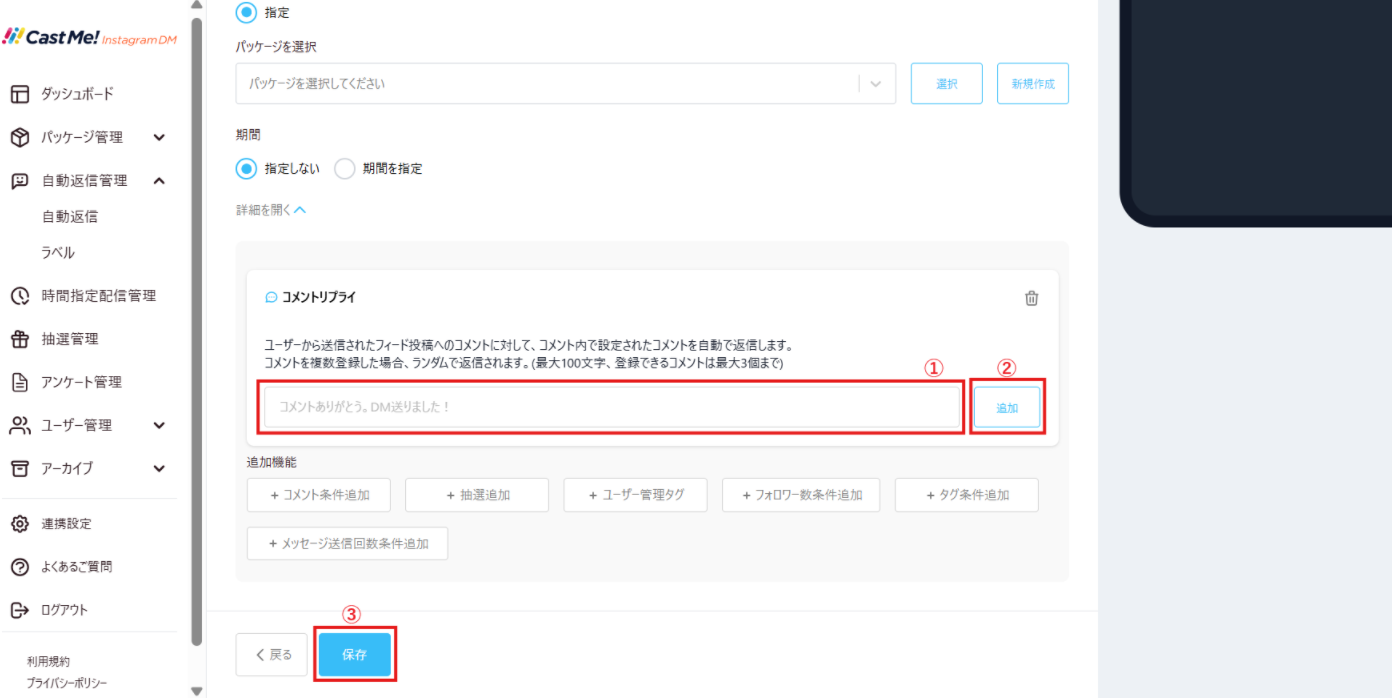Click the 連携設定 gear icon

20,524
